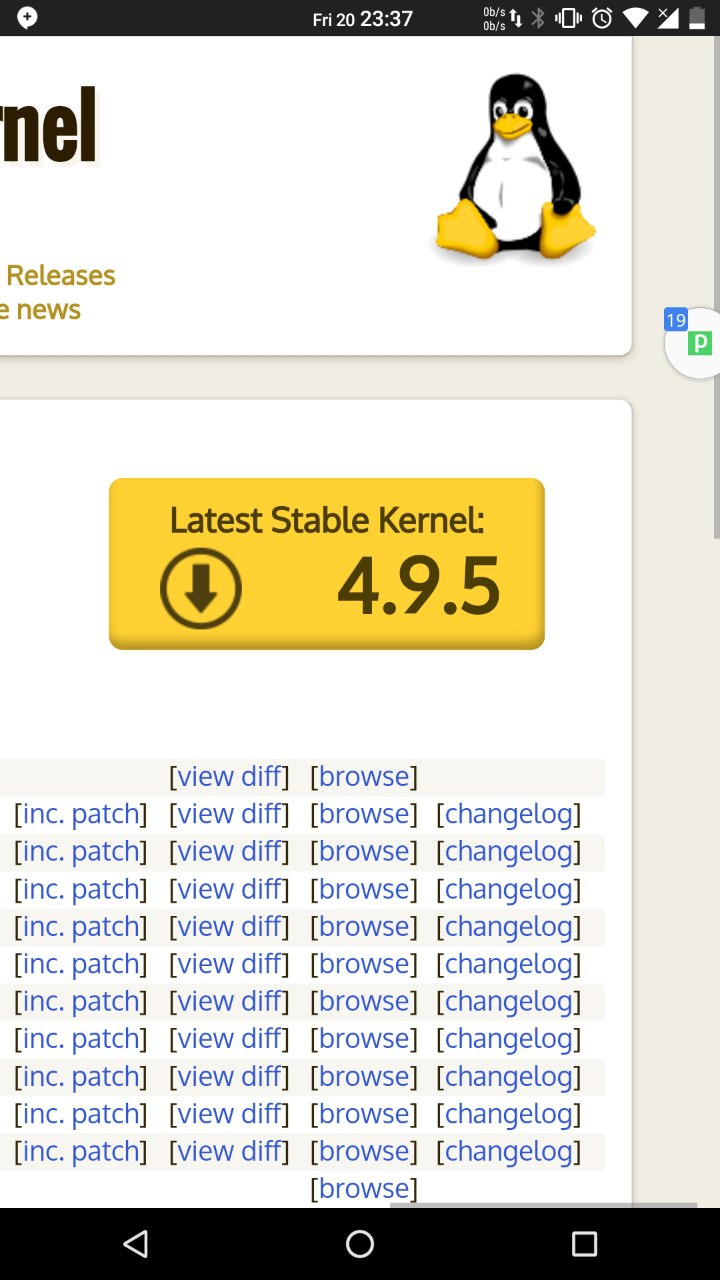Tap the horizontal scrollbar at page bottom
The height and width of the screenshot is (1280, 720).
543,1205
